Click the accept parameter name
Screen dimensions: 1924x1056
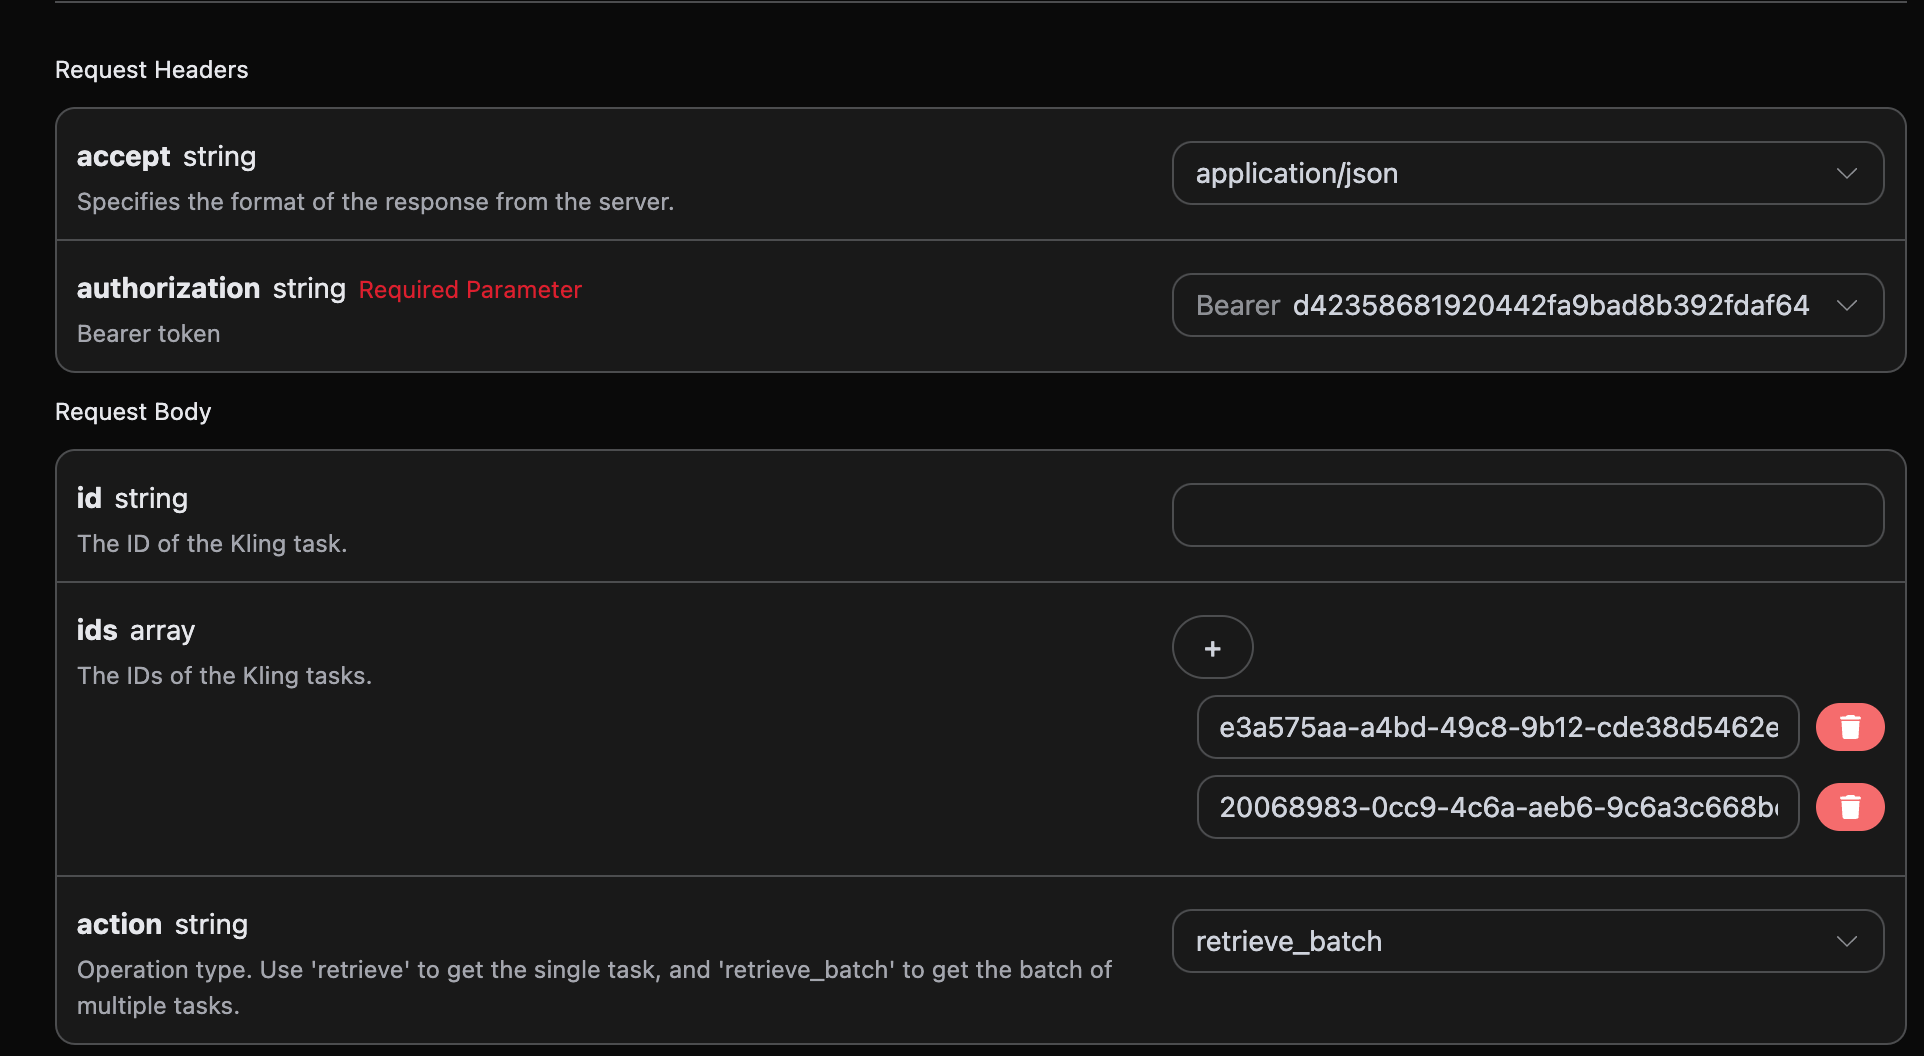pos(123,157)
